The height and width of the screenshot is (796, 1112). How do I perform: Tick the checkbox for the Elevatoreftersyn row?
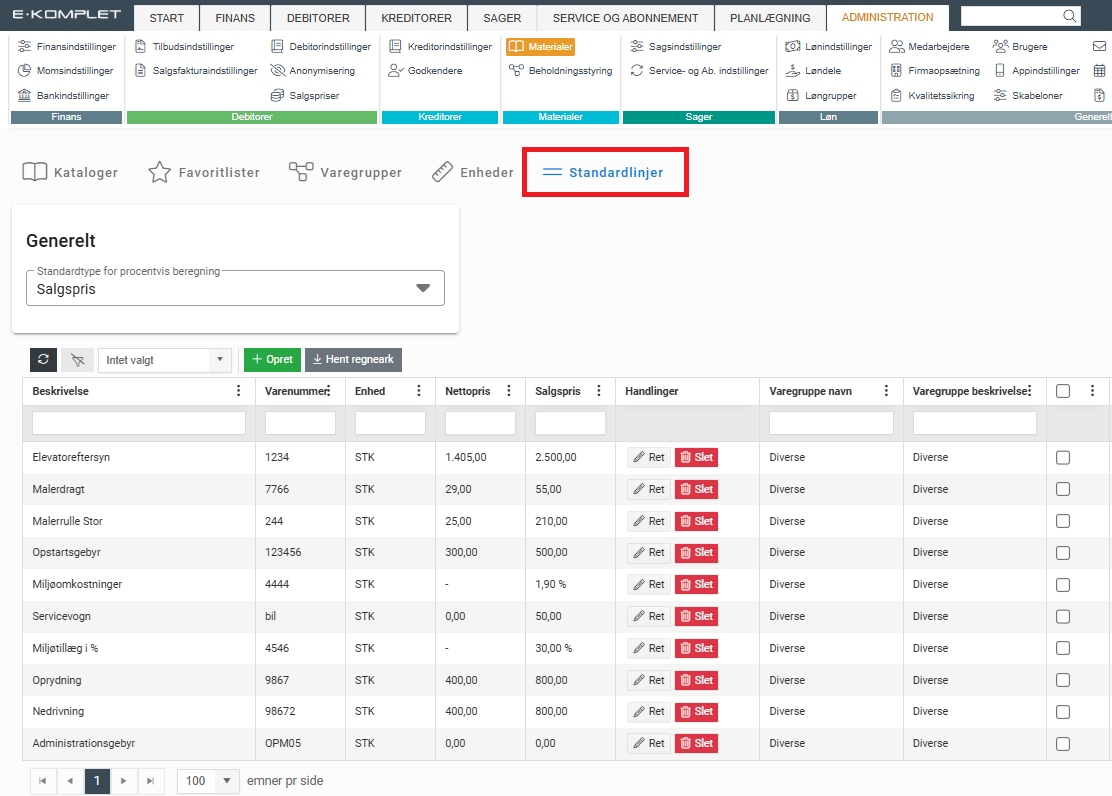tap(1063, 457)
